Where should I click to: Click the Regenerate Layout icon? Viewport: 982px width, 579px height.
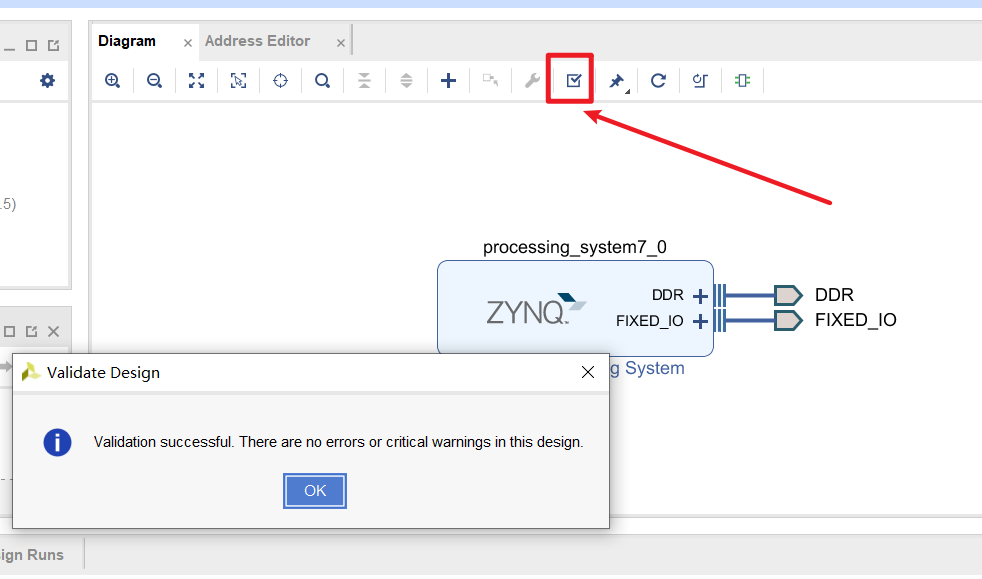tap(658, 80)
